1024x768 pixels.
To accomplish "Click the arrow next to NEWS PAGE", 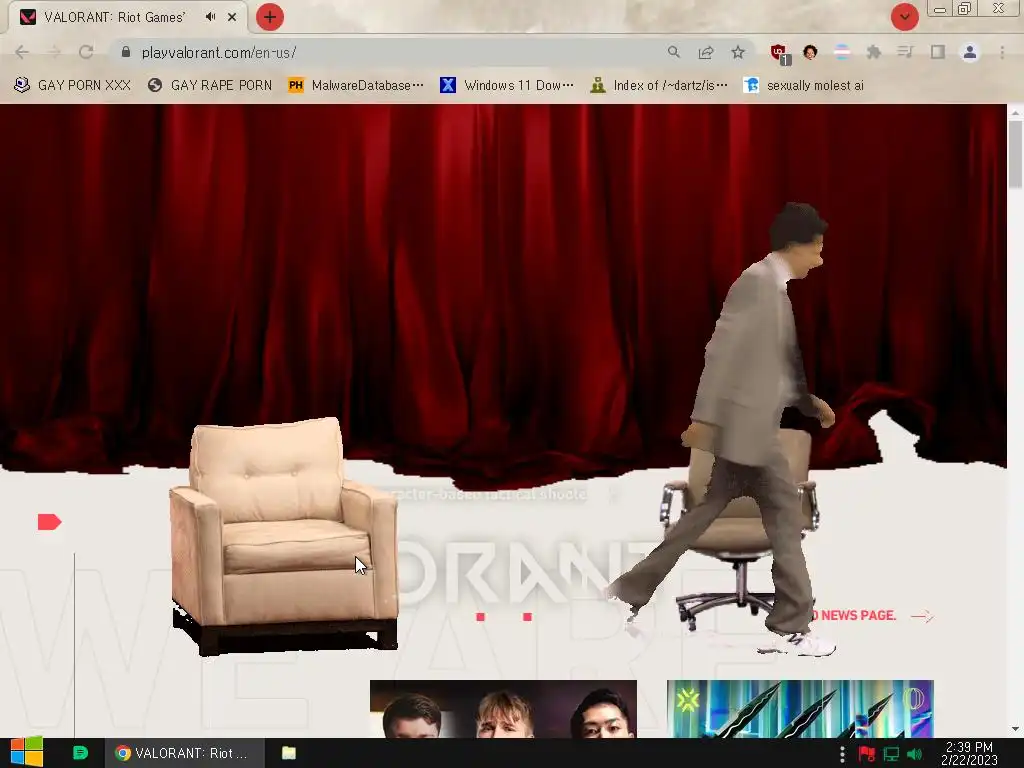I will (922, 616).
